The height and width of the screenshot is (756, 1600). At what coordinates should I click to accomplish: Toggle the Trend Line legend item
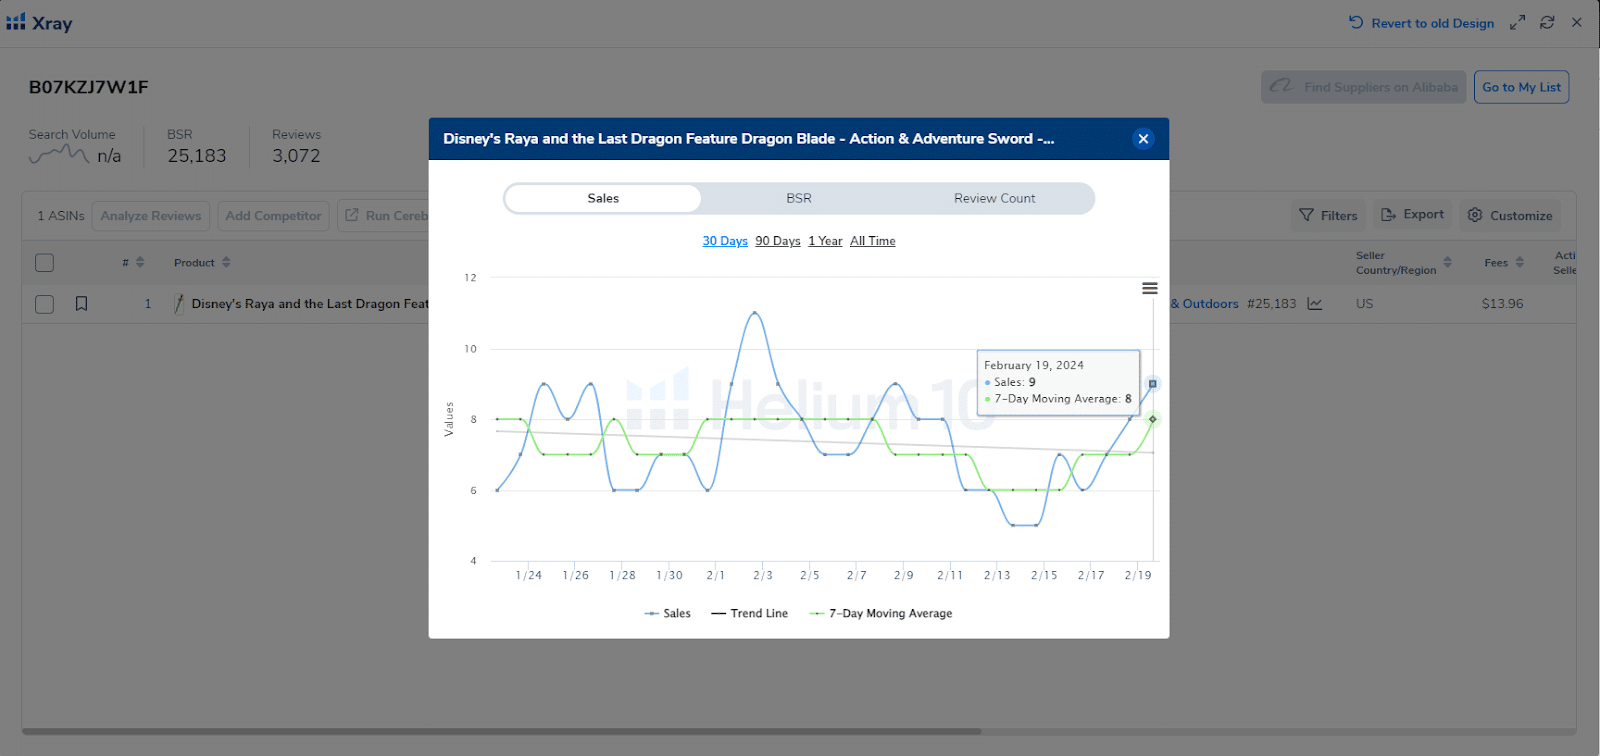point(750,613)
